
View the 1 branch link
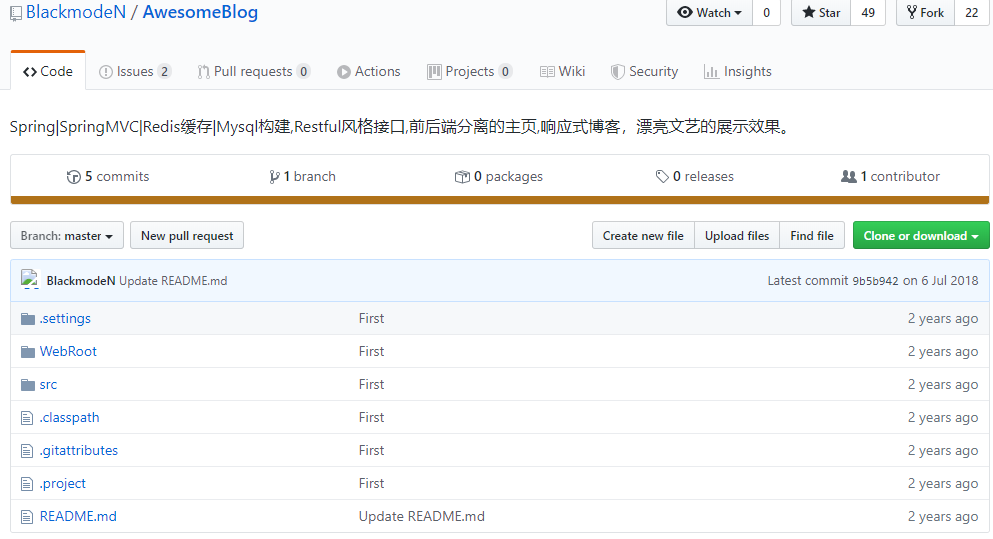pos(303,177)
